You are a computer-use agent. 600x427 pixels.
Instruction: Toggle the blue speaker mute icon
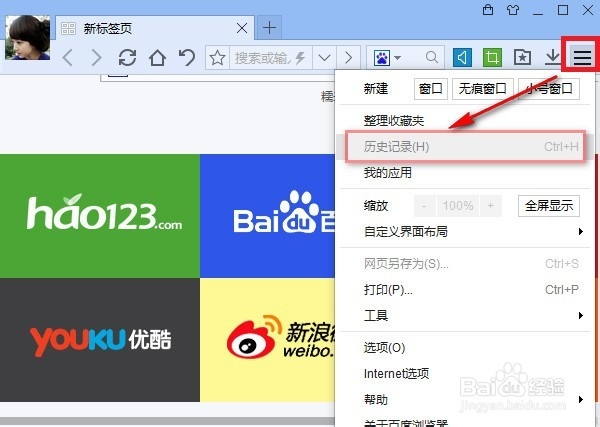point(462,58)
